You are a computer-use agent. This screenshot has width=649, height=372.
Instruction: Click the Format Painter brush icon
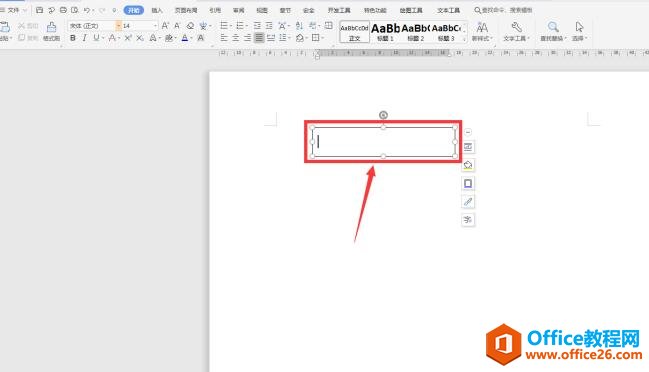tap(51, 27)
